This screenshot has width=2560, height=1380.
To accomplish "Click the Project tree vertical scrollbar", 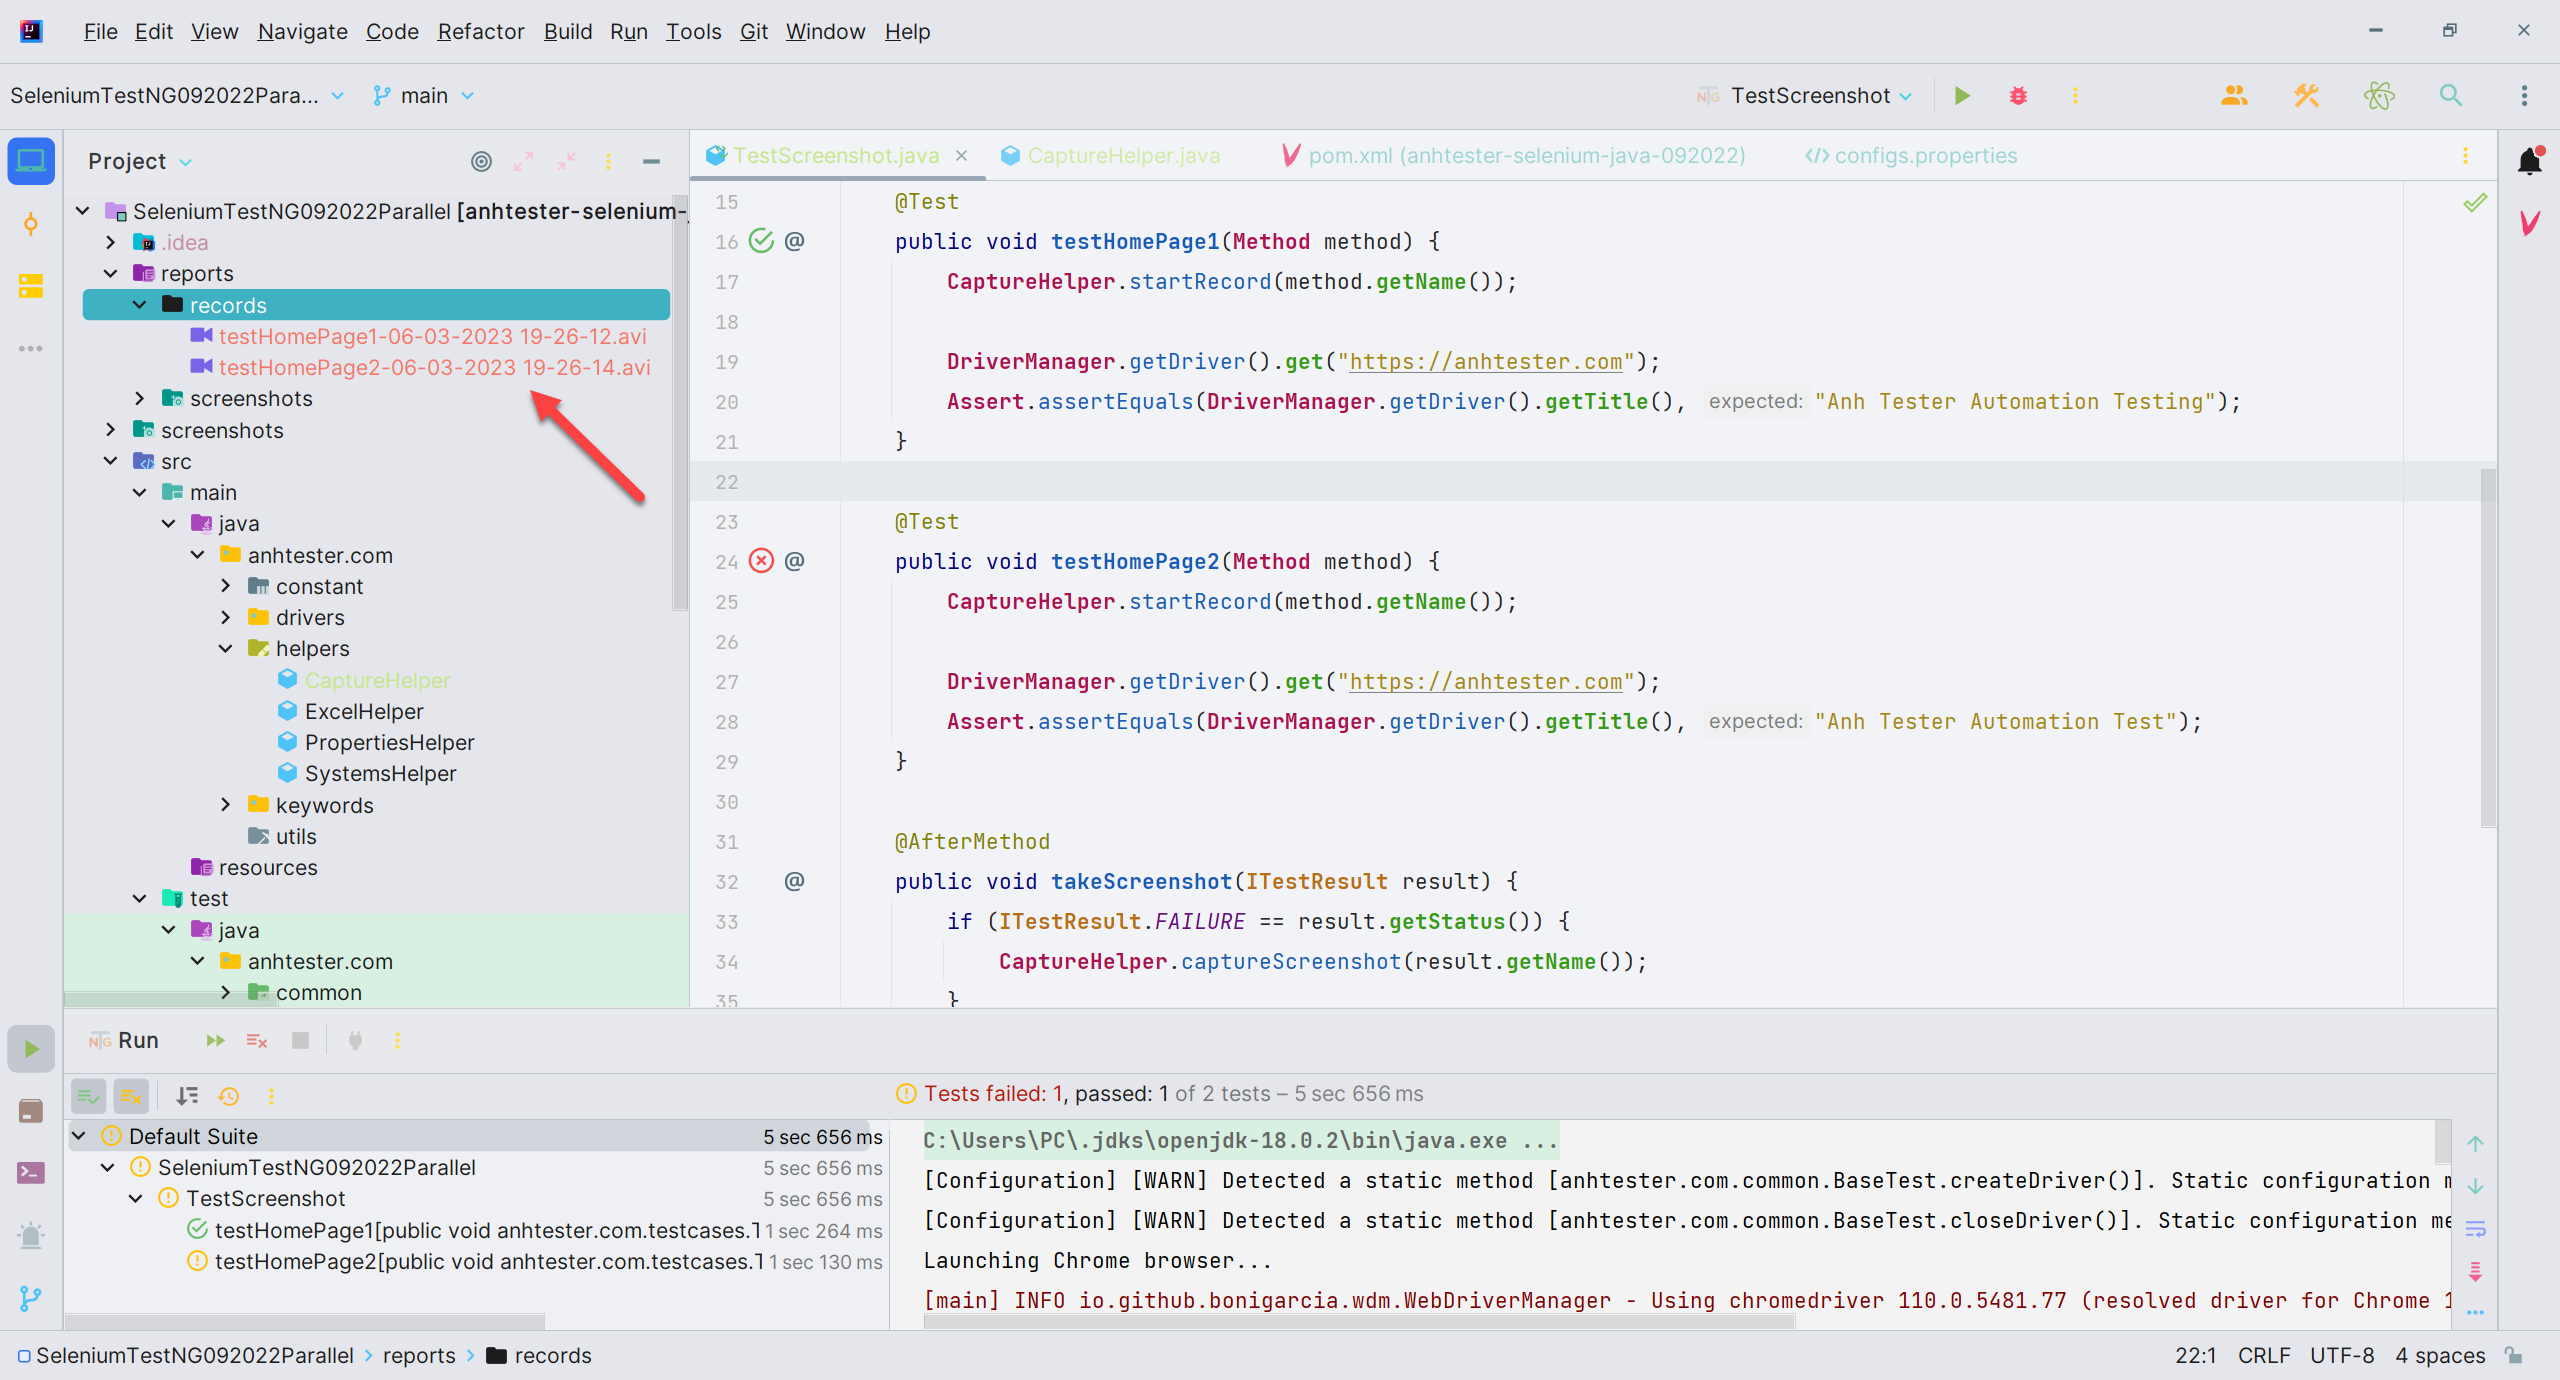I will point(680,400).
